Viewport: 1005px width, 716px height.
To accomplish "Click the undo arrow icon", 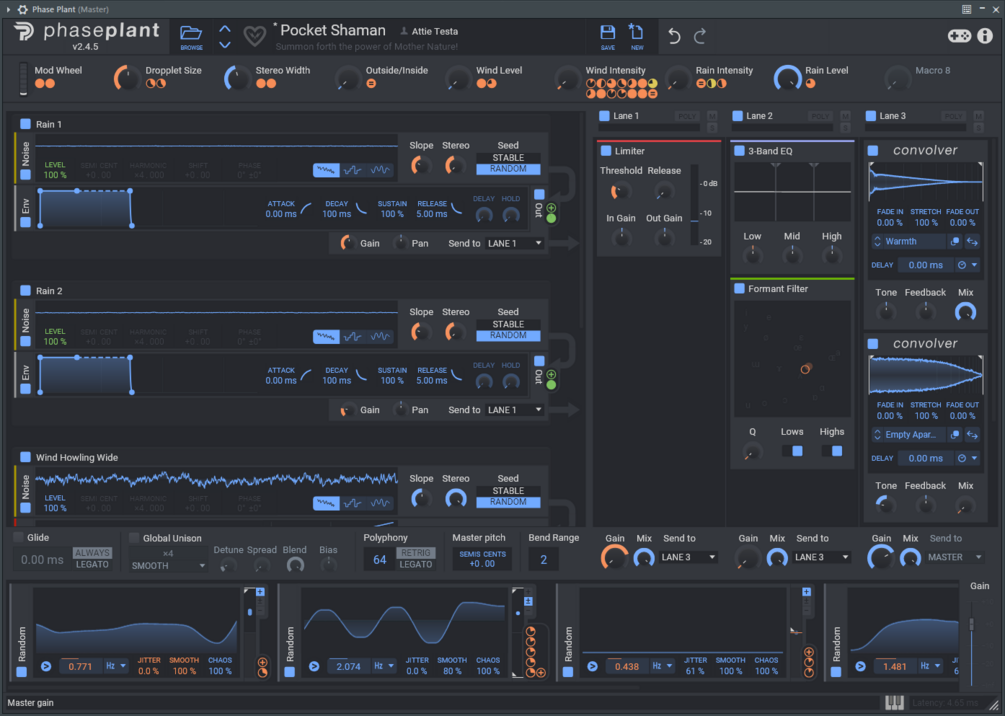I will coord(674,36).
